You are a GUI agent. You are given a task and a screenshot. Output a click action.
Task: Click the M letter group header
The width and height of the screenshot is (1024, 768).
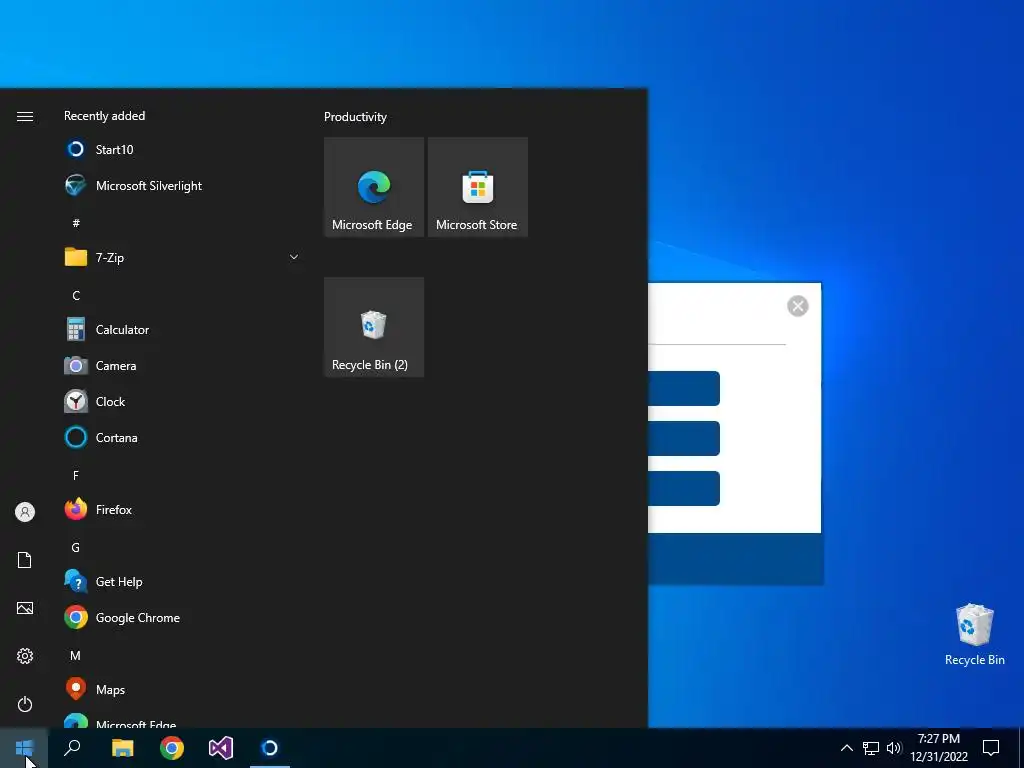tap(76, 655)
